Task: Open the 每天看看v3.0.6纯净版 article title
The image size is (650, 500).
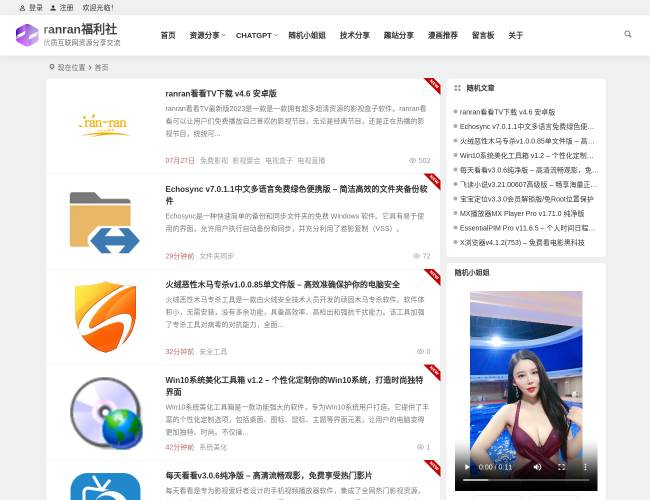Action: click(x=269, y=476)
